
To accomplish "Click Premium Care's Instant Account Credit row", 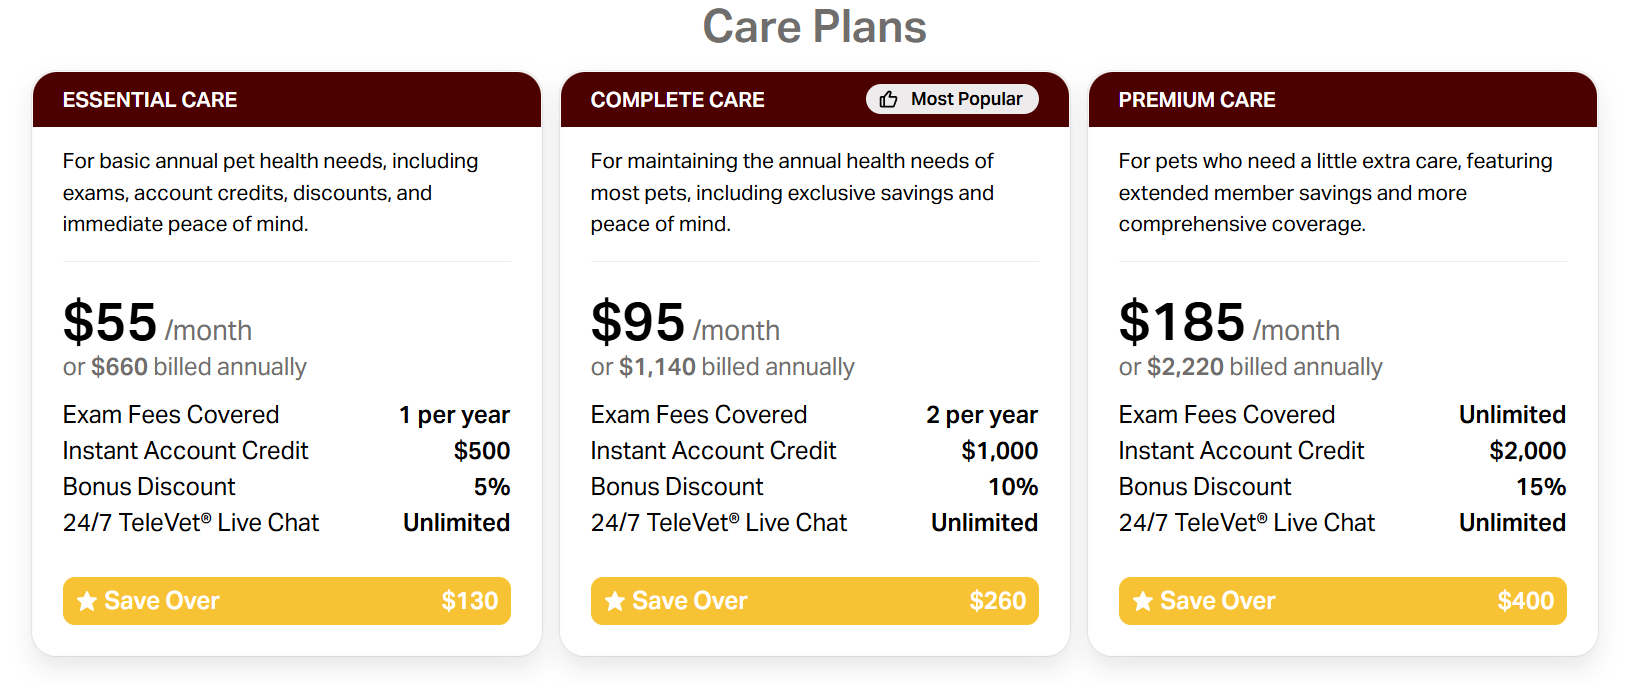I will pyautogui.click(x=1343, y=451).
